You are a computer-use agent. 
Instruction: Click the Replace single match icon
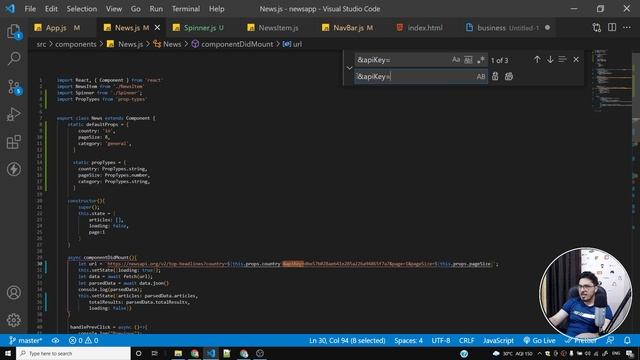495,76
